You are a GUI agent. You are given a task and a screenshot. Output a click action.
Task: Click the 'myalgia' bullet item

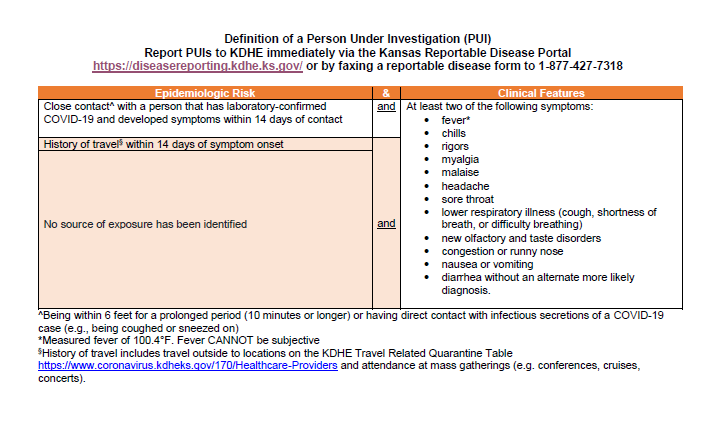[460, 159]
